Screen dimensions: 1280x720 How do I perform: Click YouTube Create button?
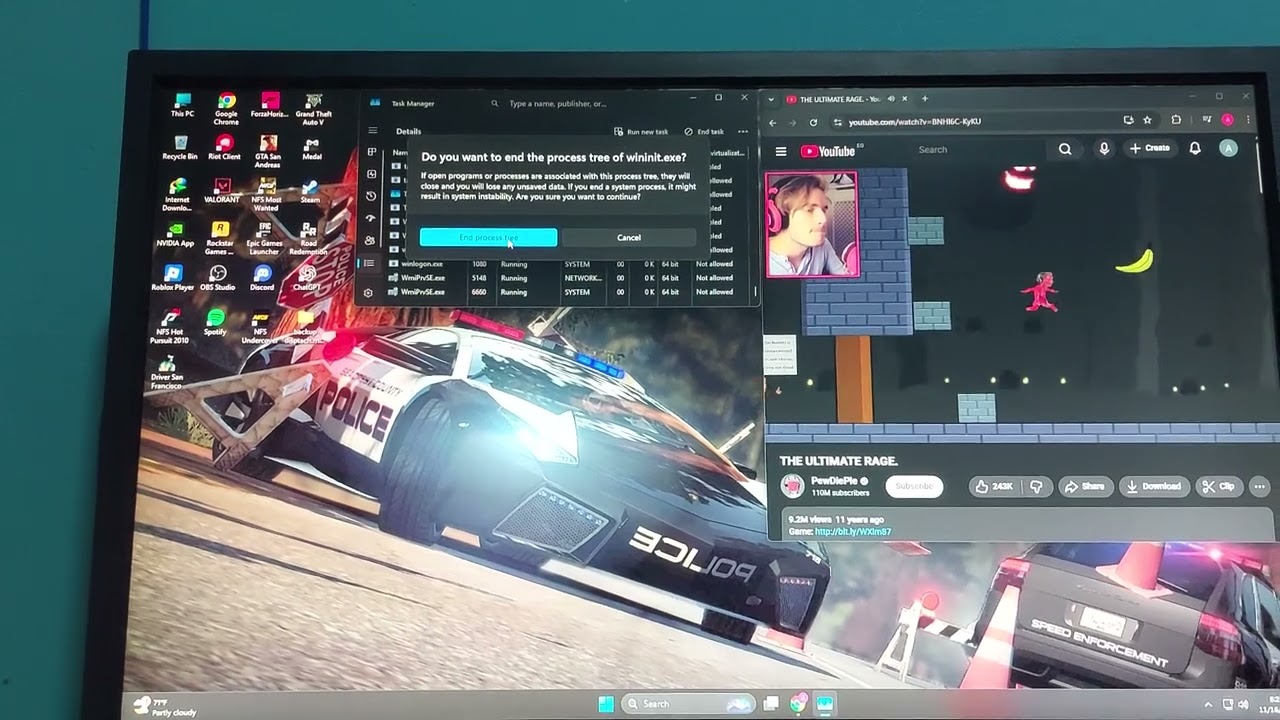(1150, 148)
